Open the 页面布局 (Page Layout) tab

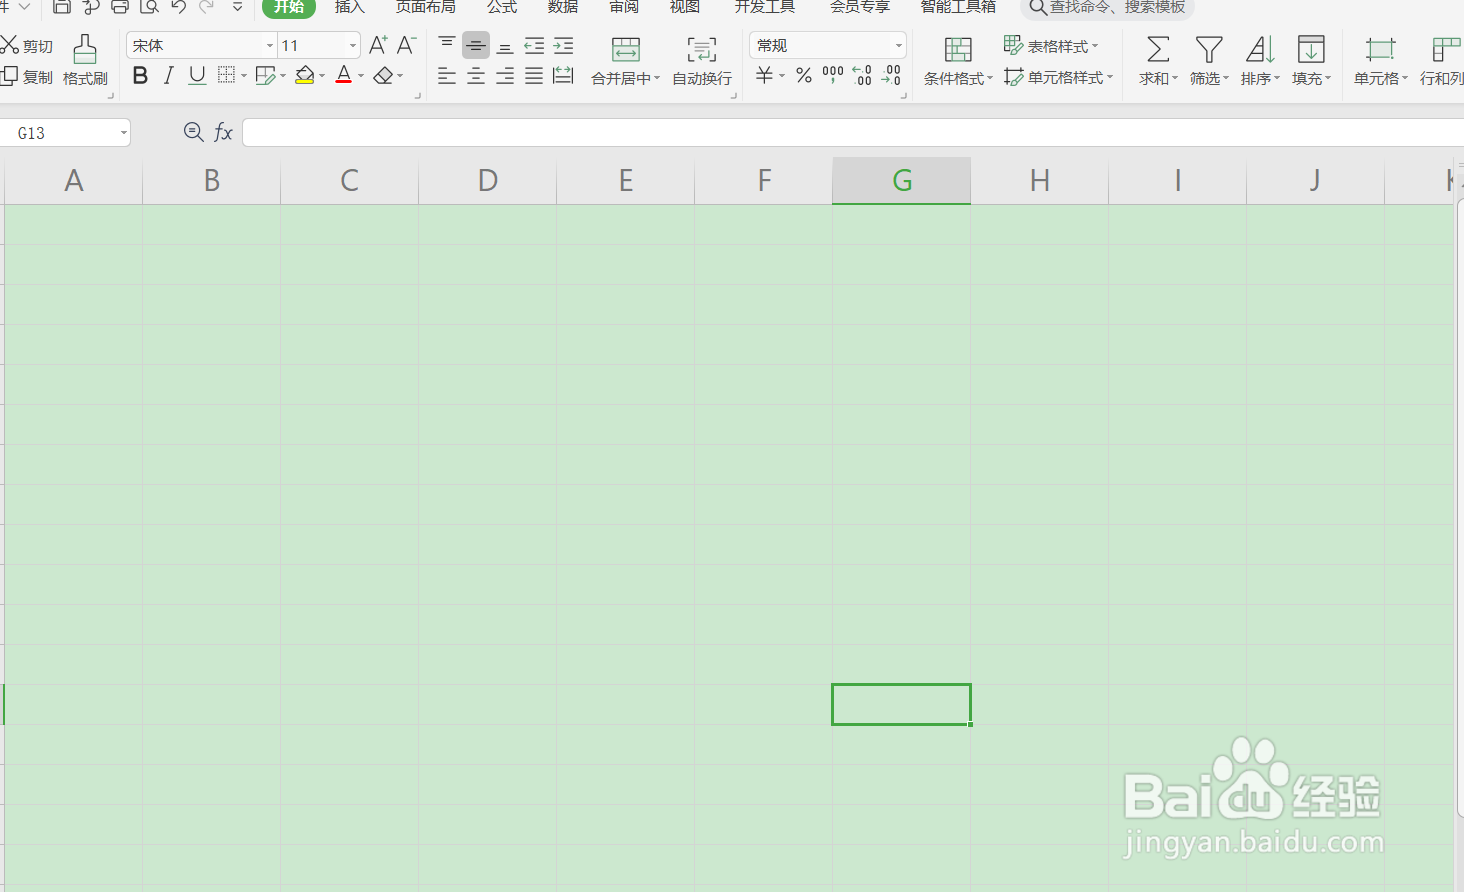coord(425,7)
